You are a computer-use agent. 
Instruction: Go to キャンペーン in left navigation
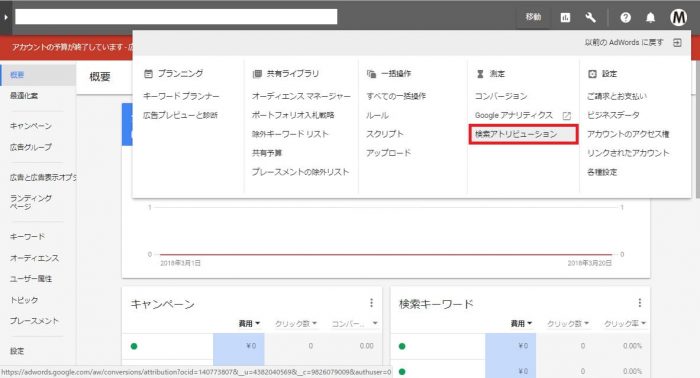(x=31, y=126)
